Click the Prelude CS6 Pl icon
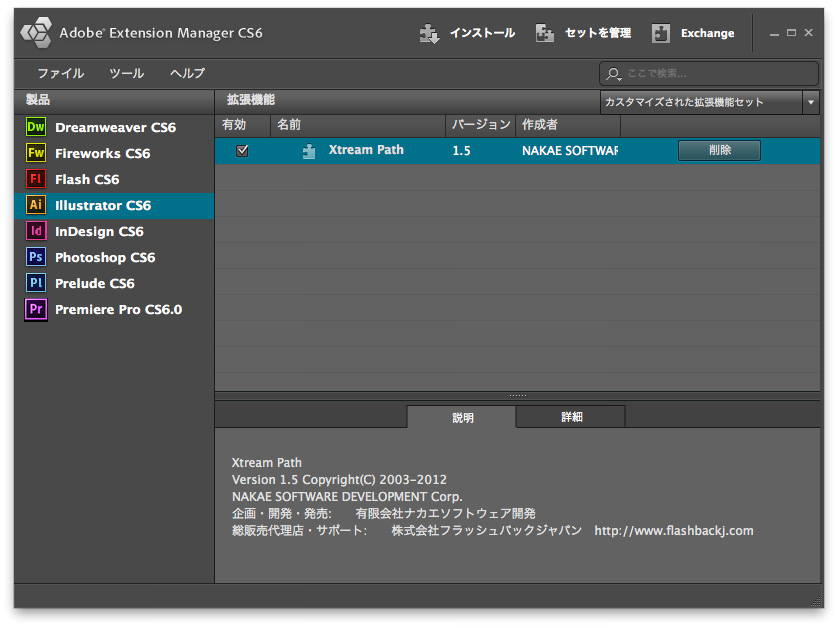Viewport: 838px width, 628px height. tap(36, 283)
